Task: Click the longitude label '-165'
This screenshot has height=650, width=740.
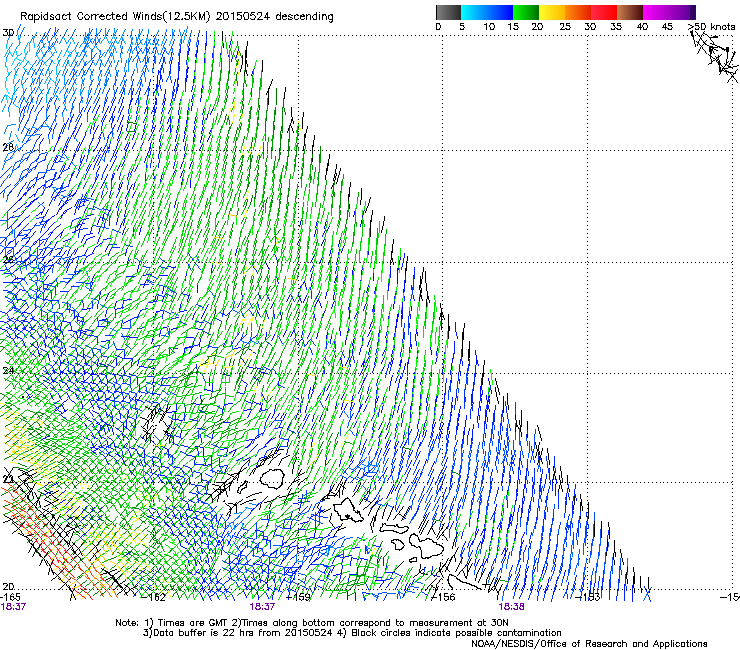Action: click(x=10, y=597)
